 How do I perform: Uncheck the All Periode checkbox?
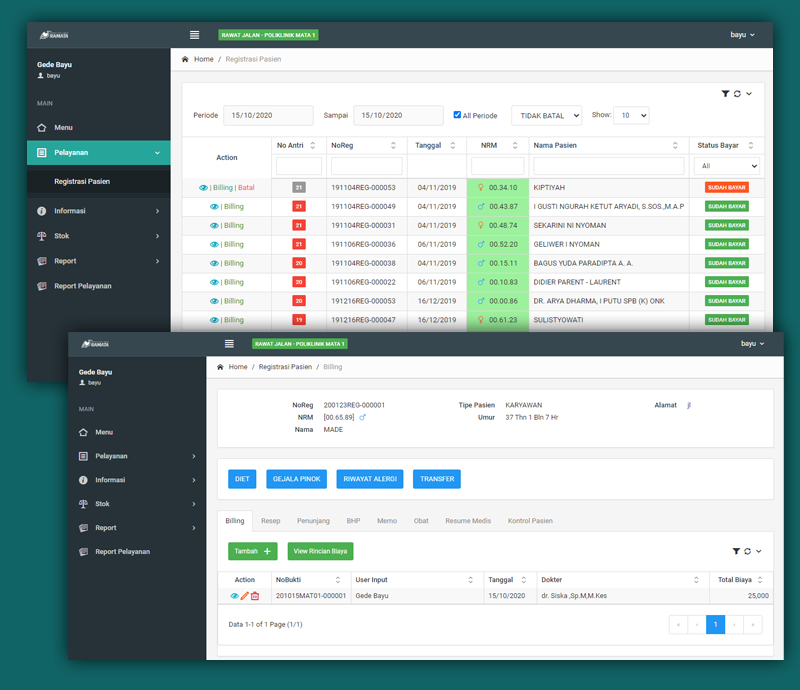pyautogui.click(x=457, y=115)
